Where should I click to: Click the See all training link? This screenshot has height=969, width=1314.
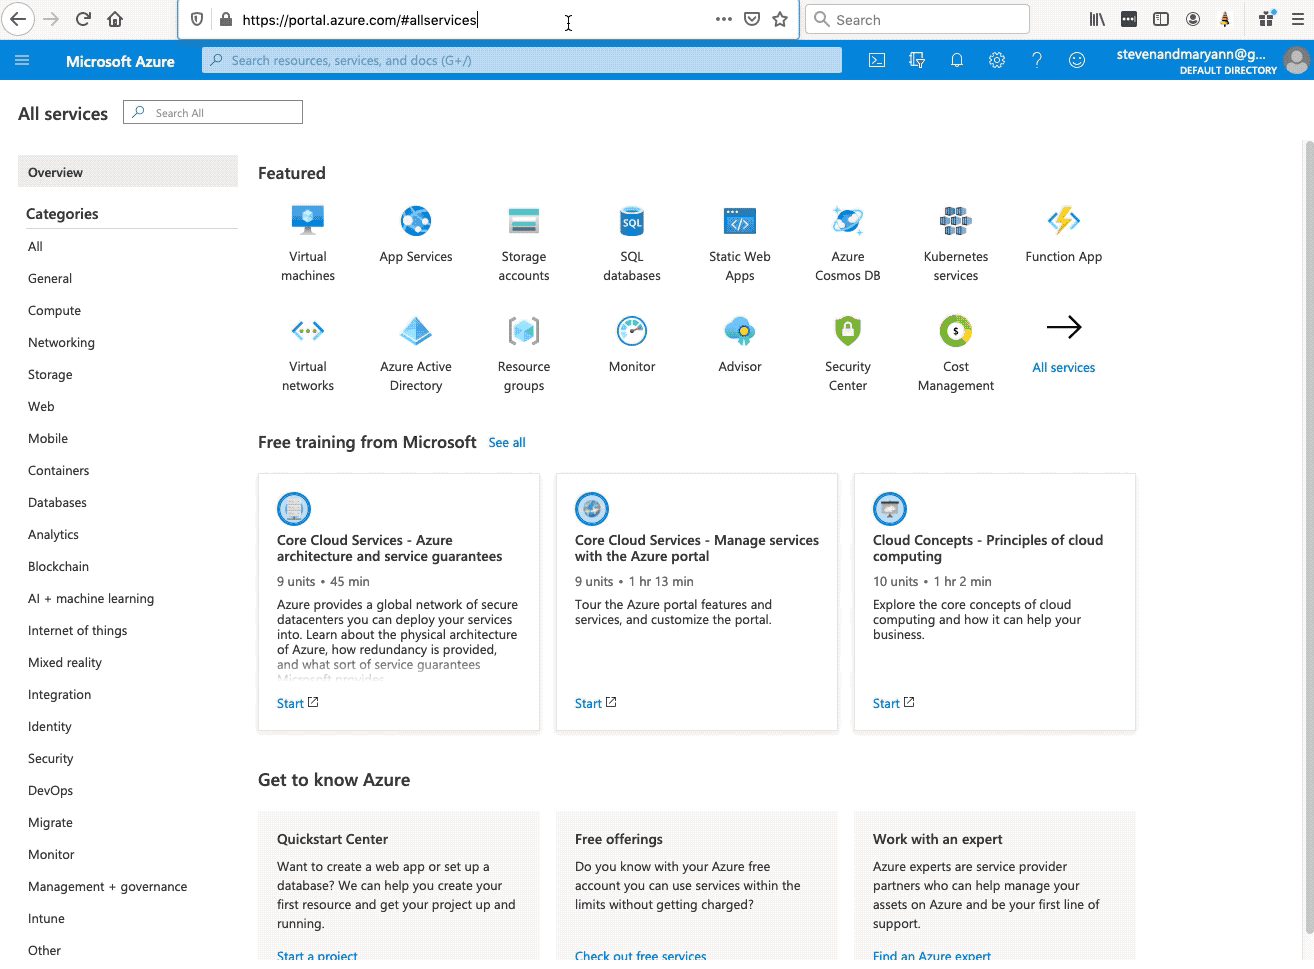click(x=507, y=442)
